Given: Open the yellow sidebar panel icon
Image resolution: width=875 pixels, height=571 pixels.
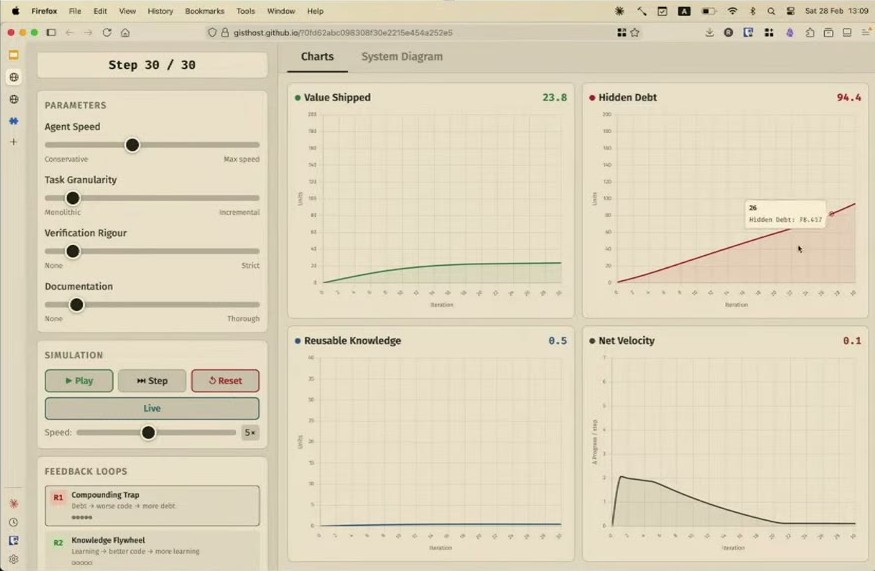Looking at the screenshot, I should tap(13, 55).
